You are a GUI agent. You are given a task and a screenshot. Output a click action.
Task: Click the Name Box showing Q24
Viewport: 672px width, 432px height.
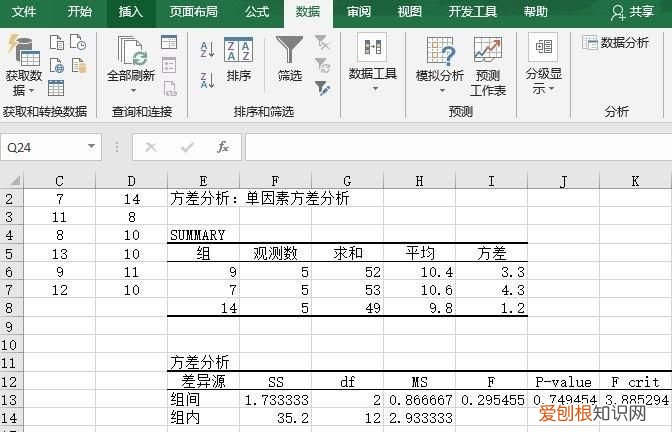coord(43,147)
